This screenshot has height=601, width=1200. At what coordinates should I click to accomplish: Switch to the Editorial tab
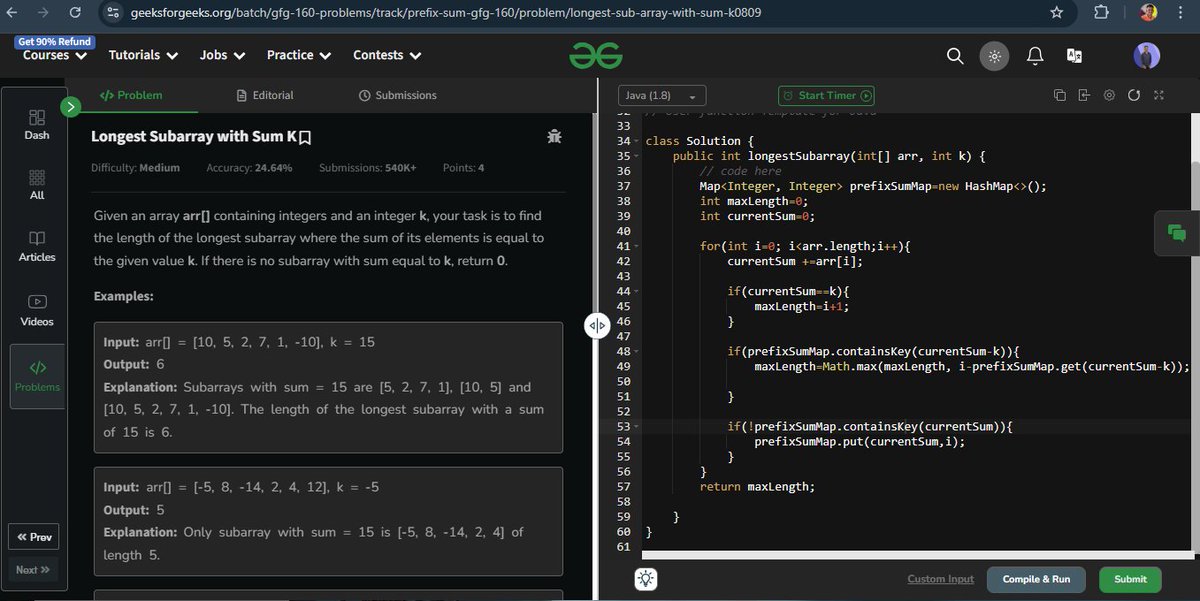(265, 95)
